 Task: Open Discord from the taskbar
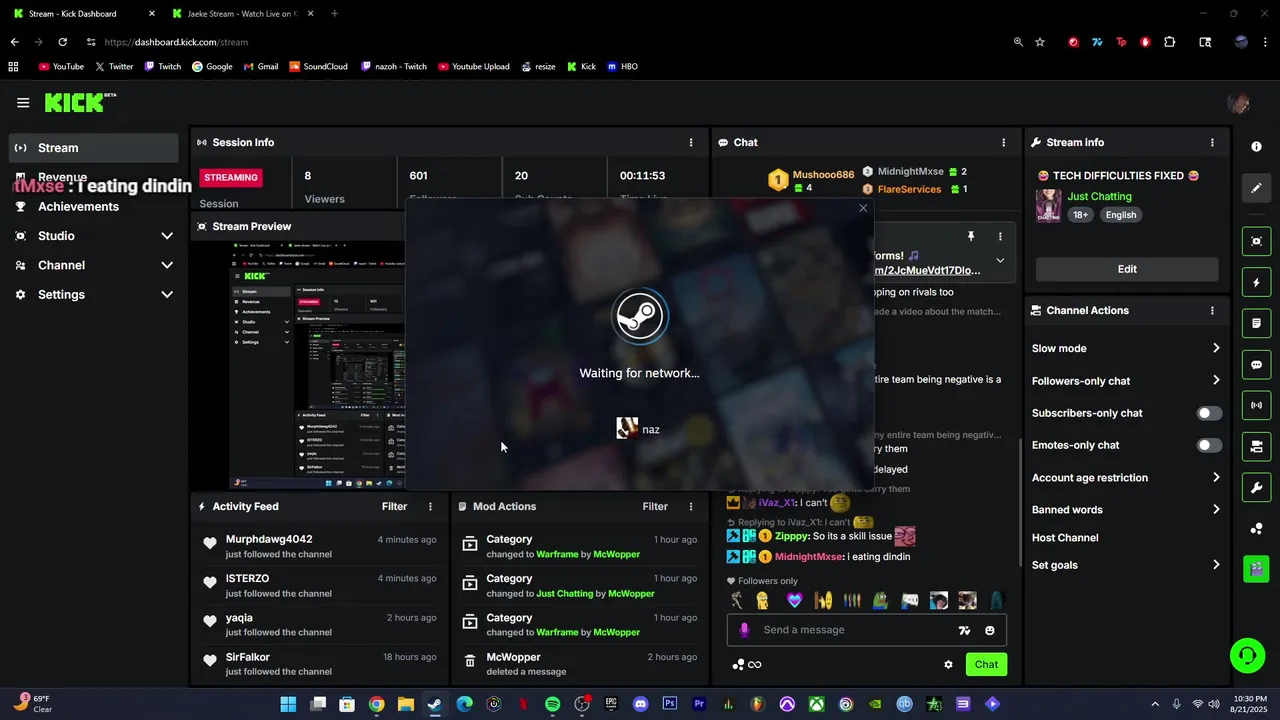click(641, 704)
